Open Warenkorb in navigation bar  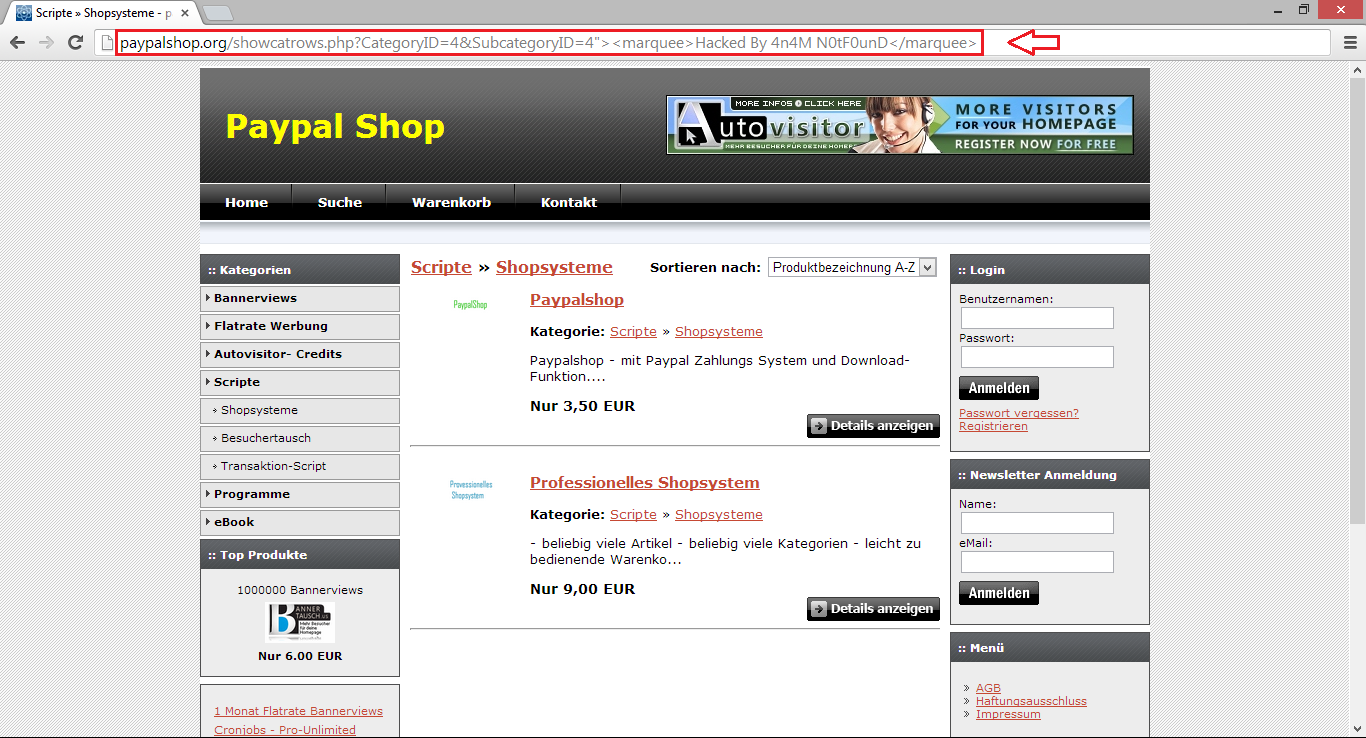click(x=451, y=202)
